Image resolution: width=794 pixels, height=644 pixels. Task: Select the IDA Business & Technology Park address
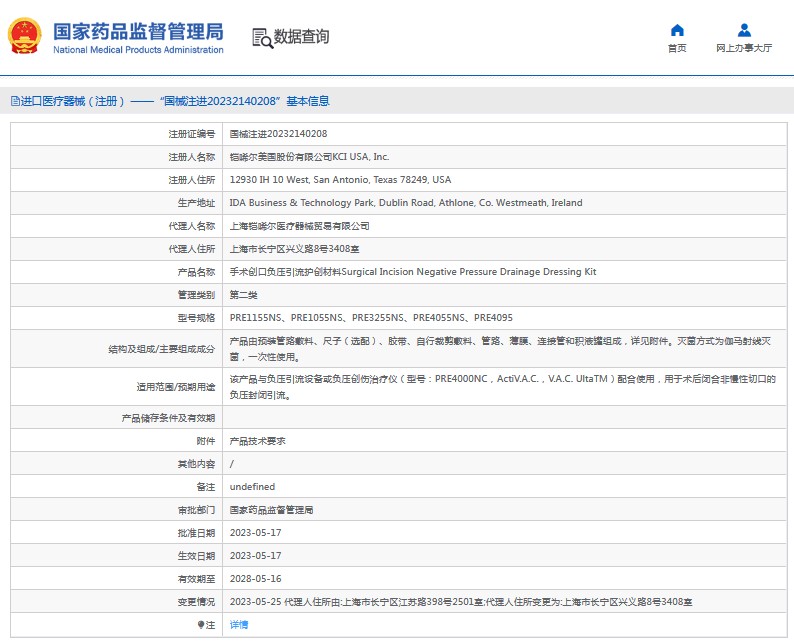[406, 203]
